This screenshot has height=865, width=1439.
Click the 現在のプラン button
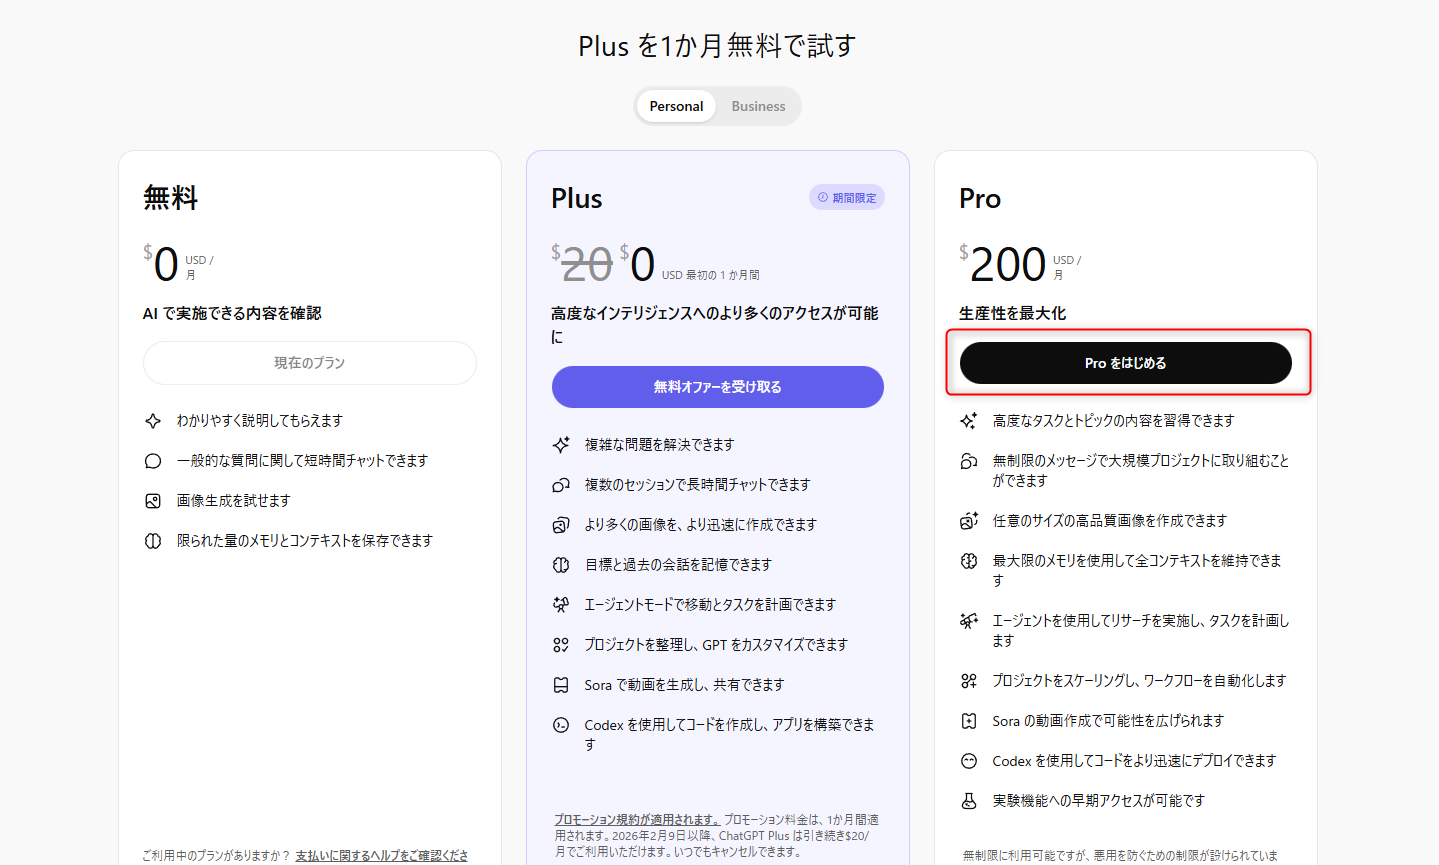309,363
